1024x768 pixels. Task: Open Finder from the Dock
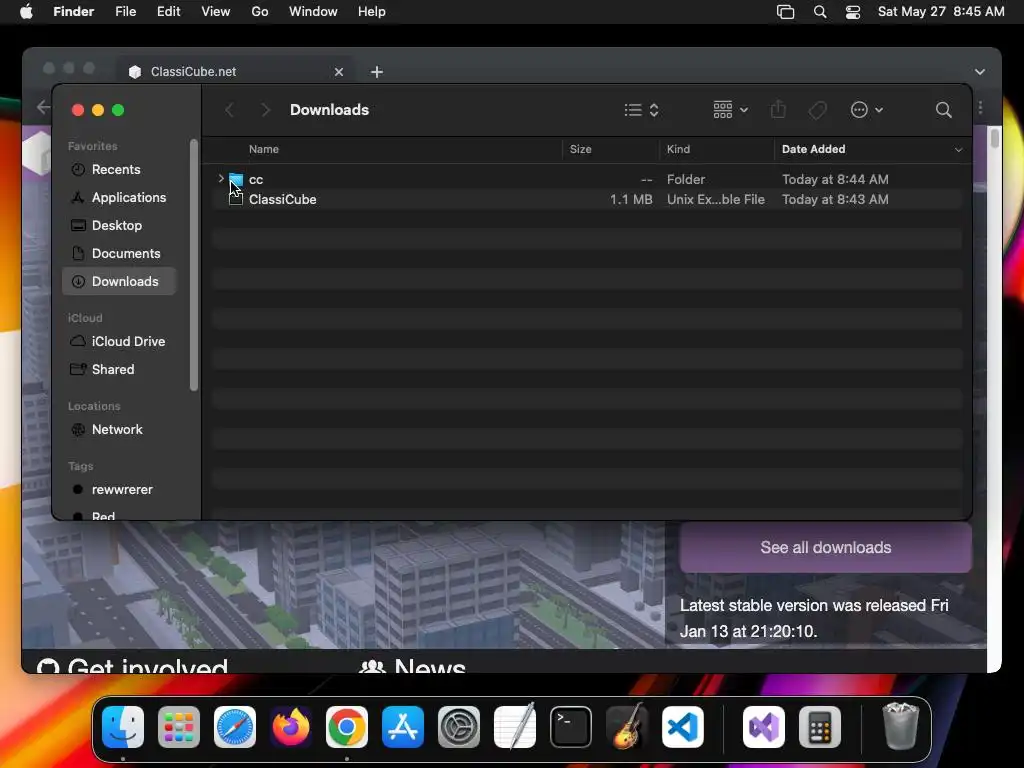pos(123,727)
